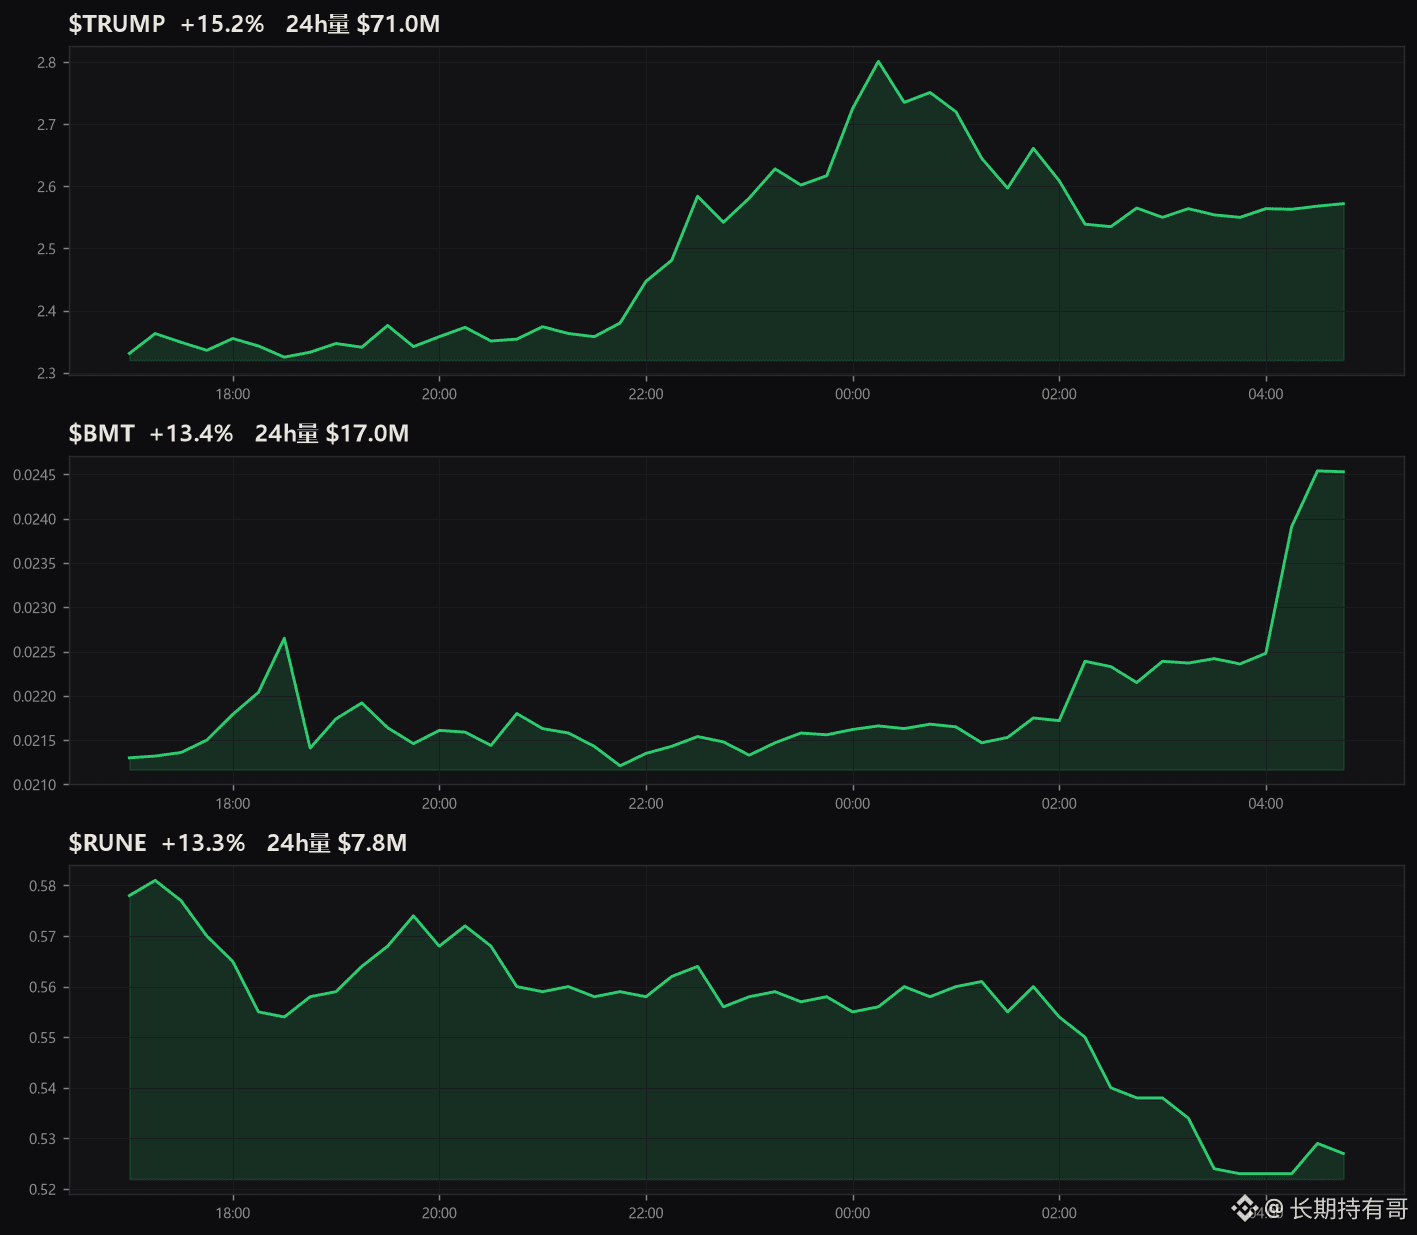The height and width of the screenshot is (1235, 1417).
Task: Click the 0.54 price label on RUNE chart
Action: (x=43, y=1088)
